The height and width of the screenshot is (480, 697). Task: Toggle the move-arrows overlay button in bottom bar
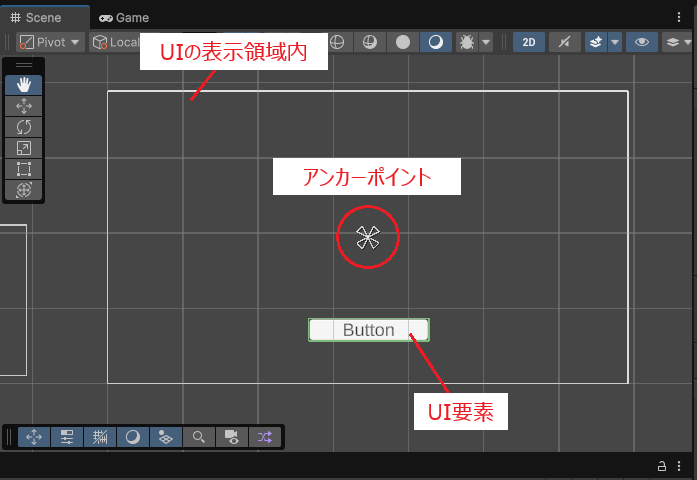tap(34, 437)
